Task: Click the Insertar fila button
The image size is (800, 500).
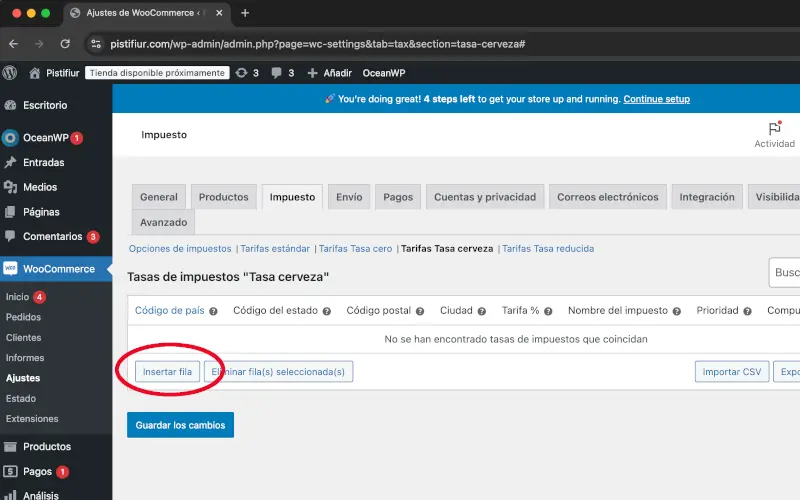Action: tap(167, 372)
